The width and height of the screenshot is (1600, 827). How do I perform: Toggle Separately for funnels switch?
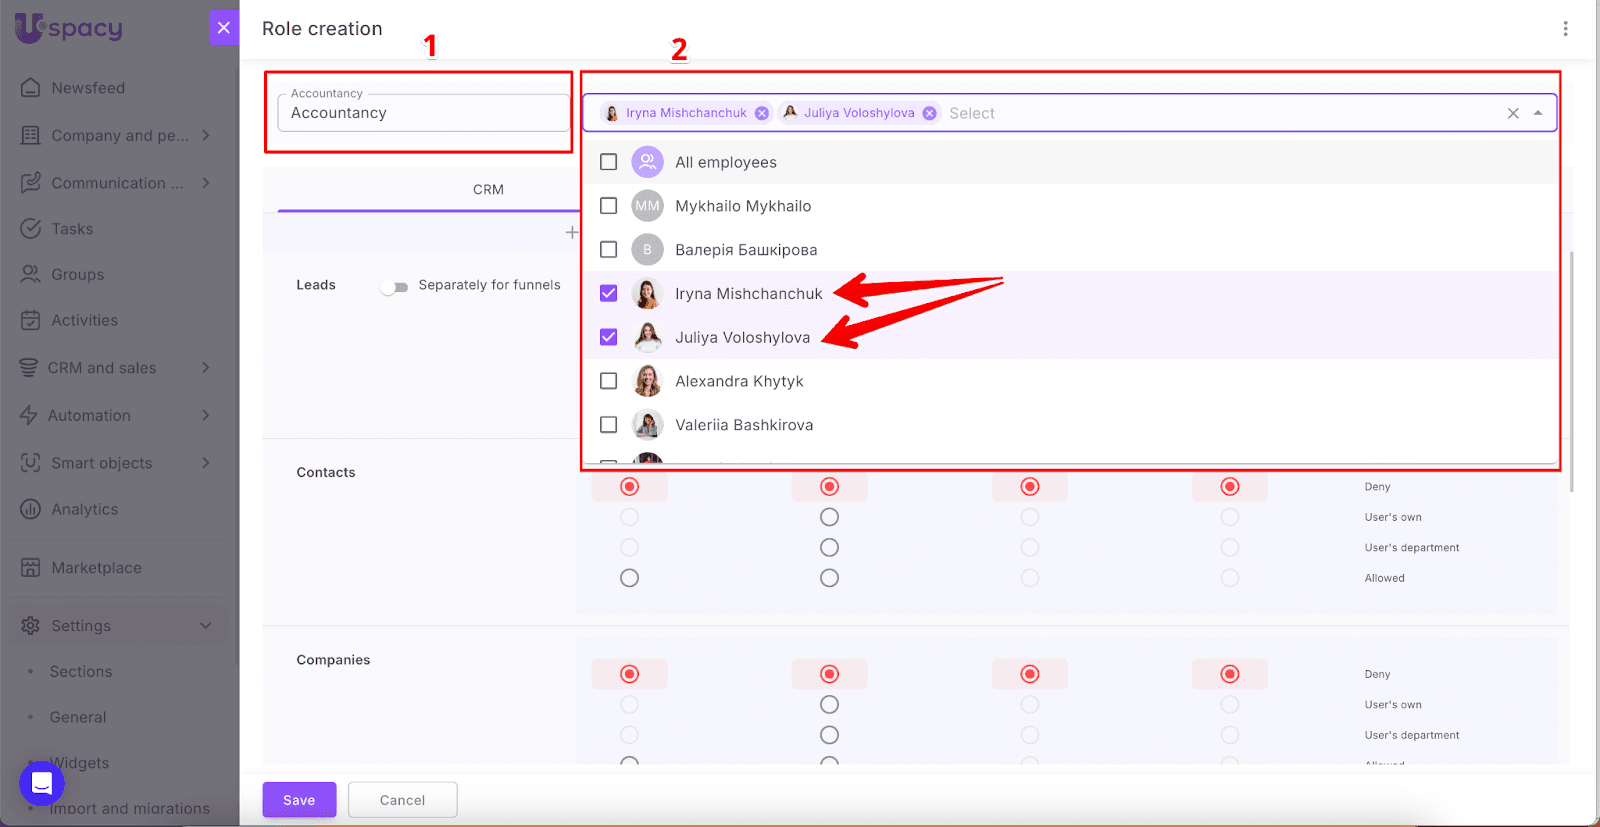pyautogui.click(x=394, y=287)
